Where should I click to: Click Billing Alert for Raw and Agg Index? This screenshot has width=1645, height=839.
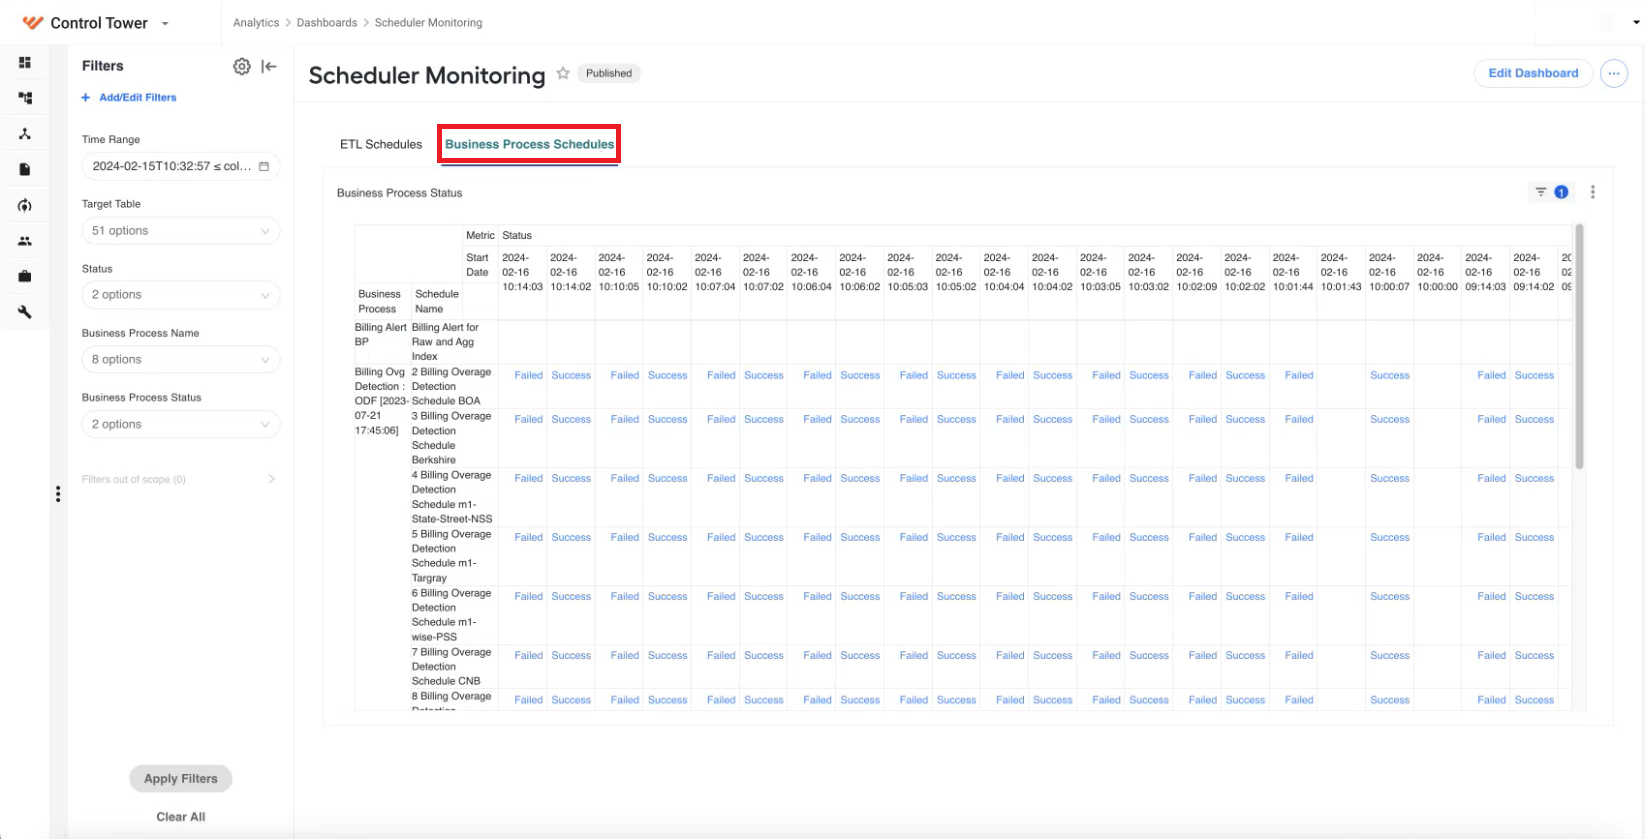point(446,342)
